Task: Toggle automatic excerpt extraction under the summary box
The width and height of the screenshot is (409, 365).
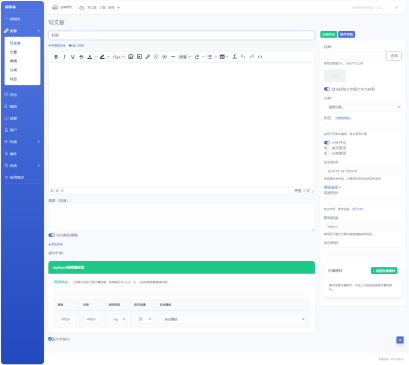Action: [51, 235]
